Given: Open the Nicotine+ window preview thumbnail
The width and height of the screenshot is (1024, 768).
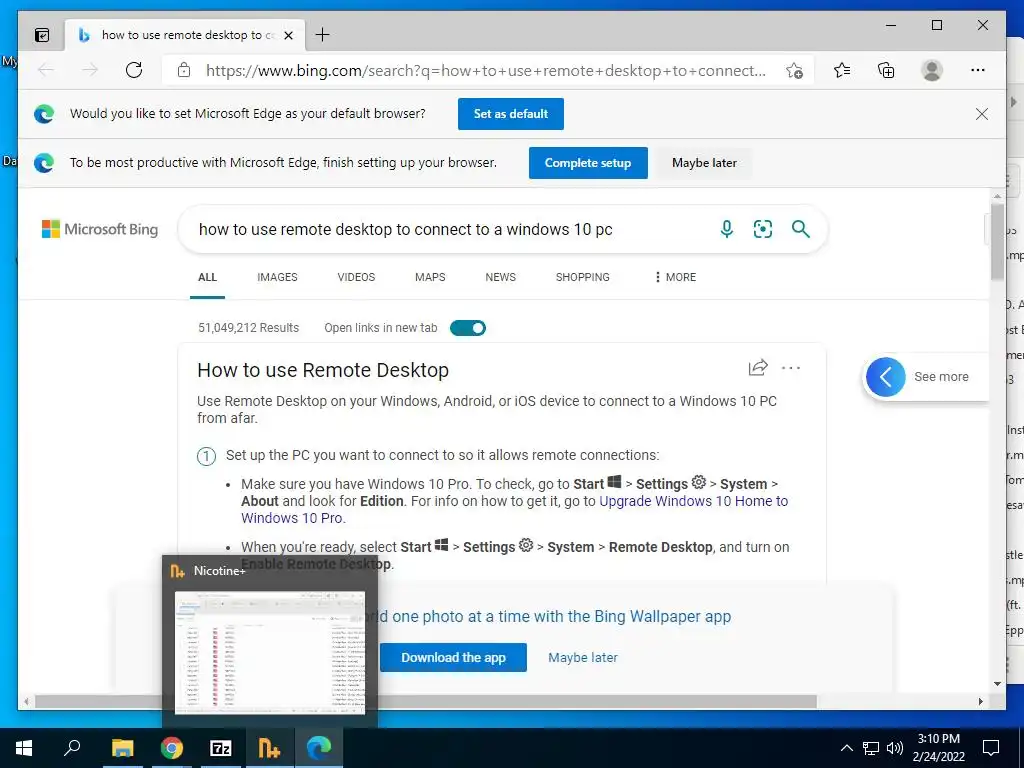Looking at the screenshot, I should tap(270, 652).
